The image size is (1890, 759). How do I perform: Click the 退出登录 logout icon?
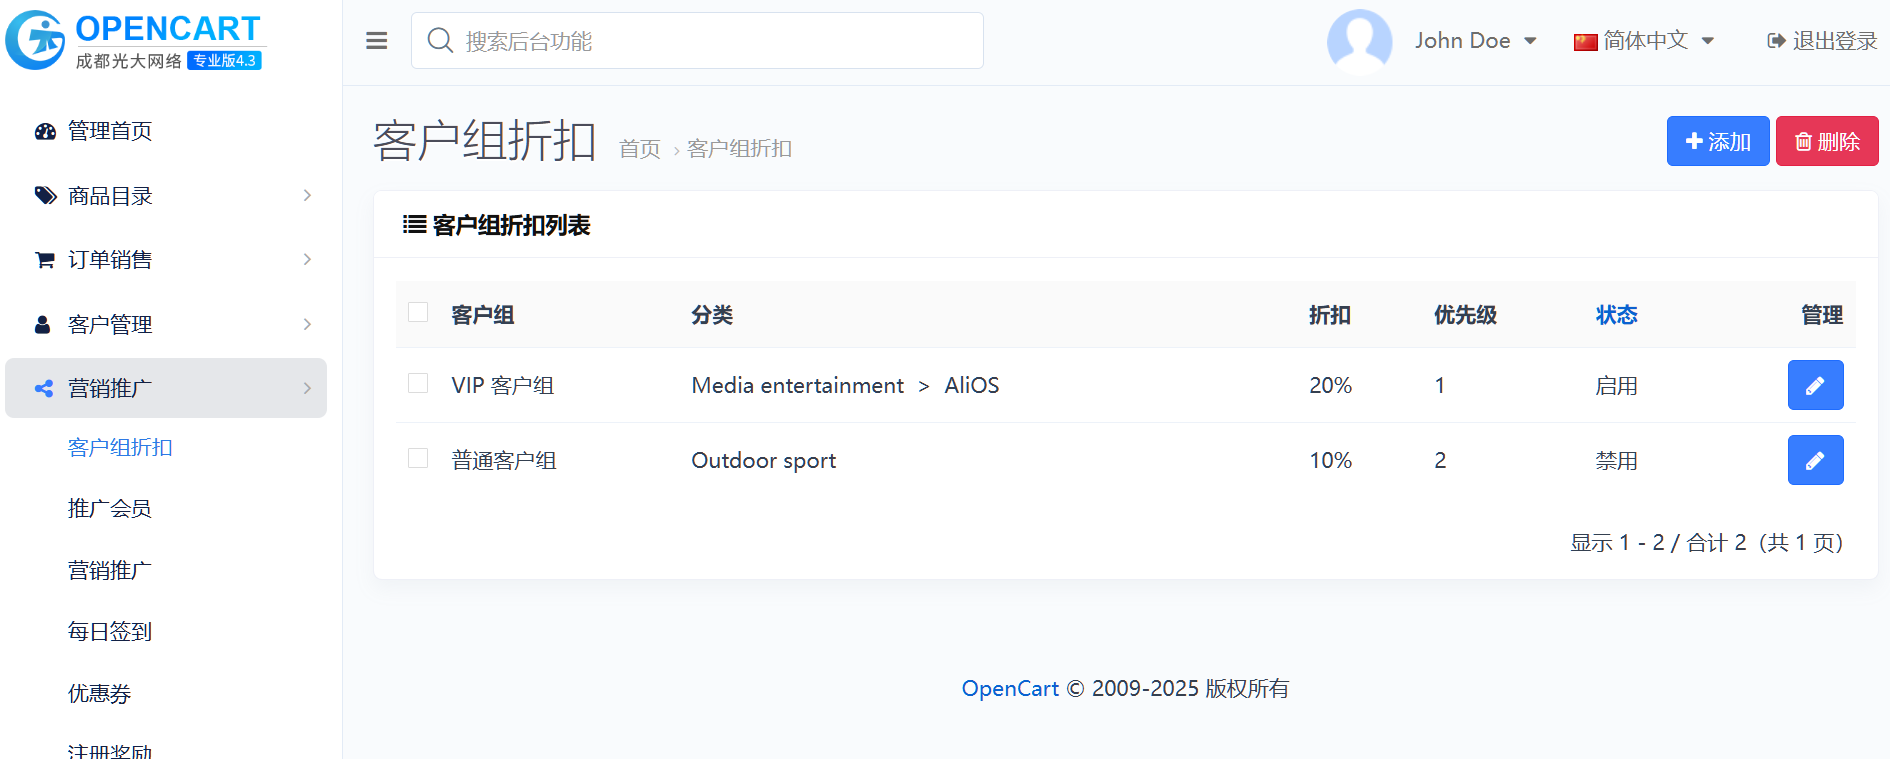coord(1776,41)
